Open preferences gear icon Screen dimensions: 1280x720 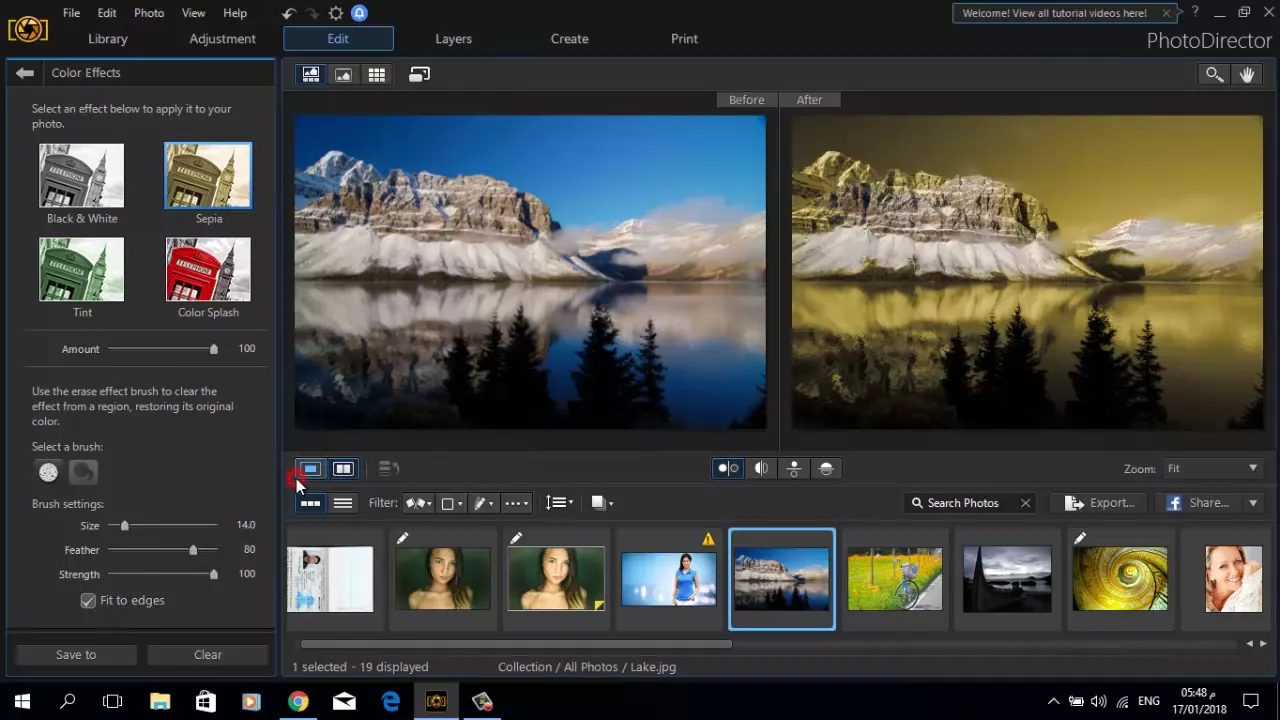point(336,13)
